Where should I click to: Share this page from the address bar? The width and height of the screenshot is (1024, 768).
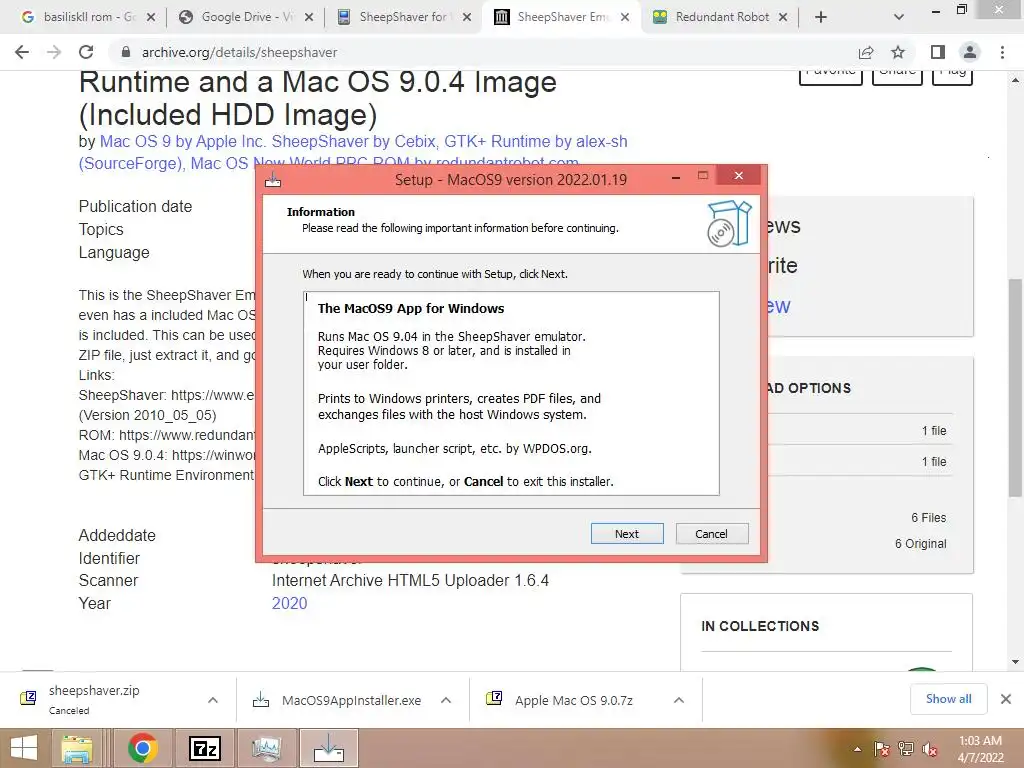click(866, 52)
